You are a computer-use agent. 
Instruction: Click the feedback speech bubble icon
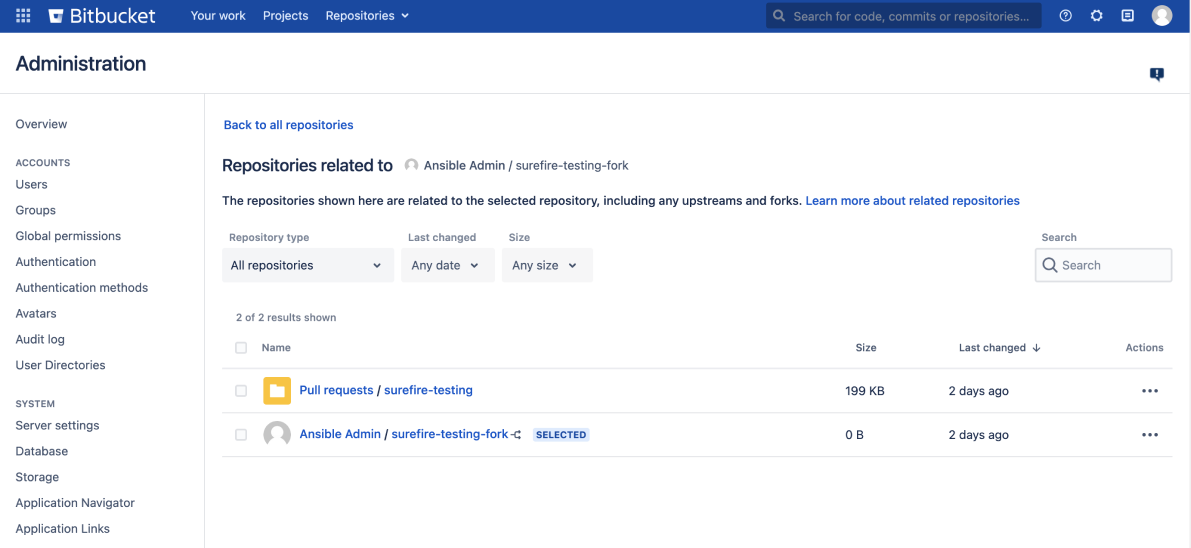point(1157,74)
